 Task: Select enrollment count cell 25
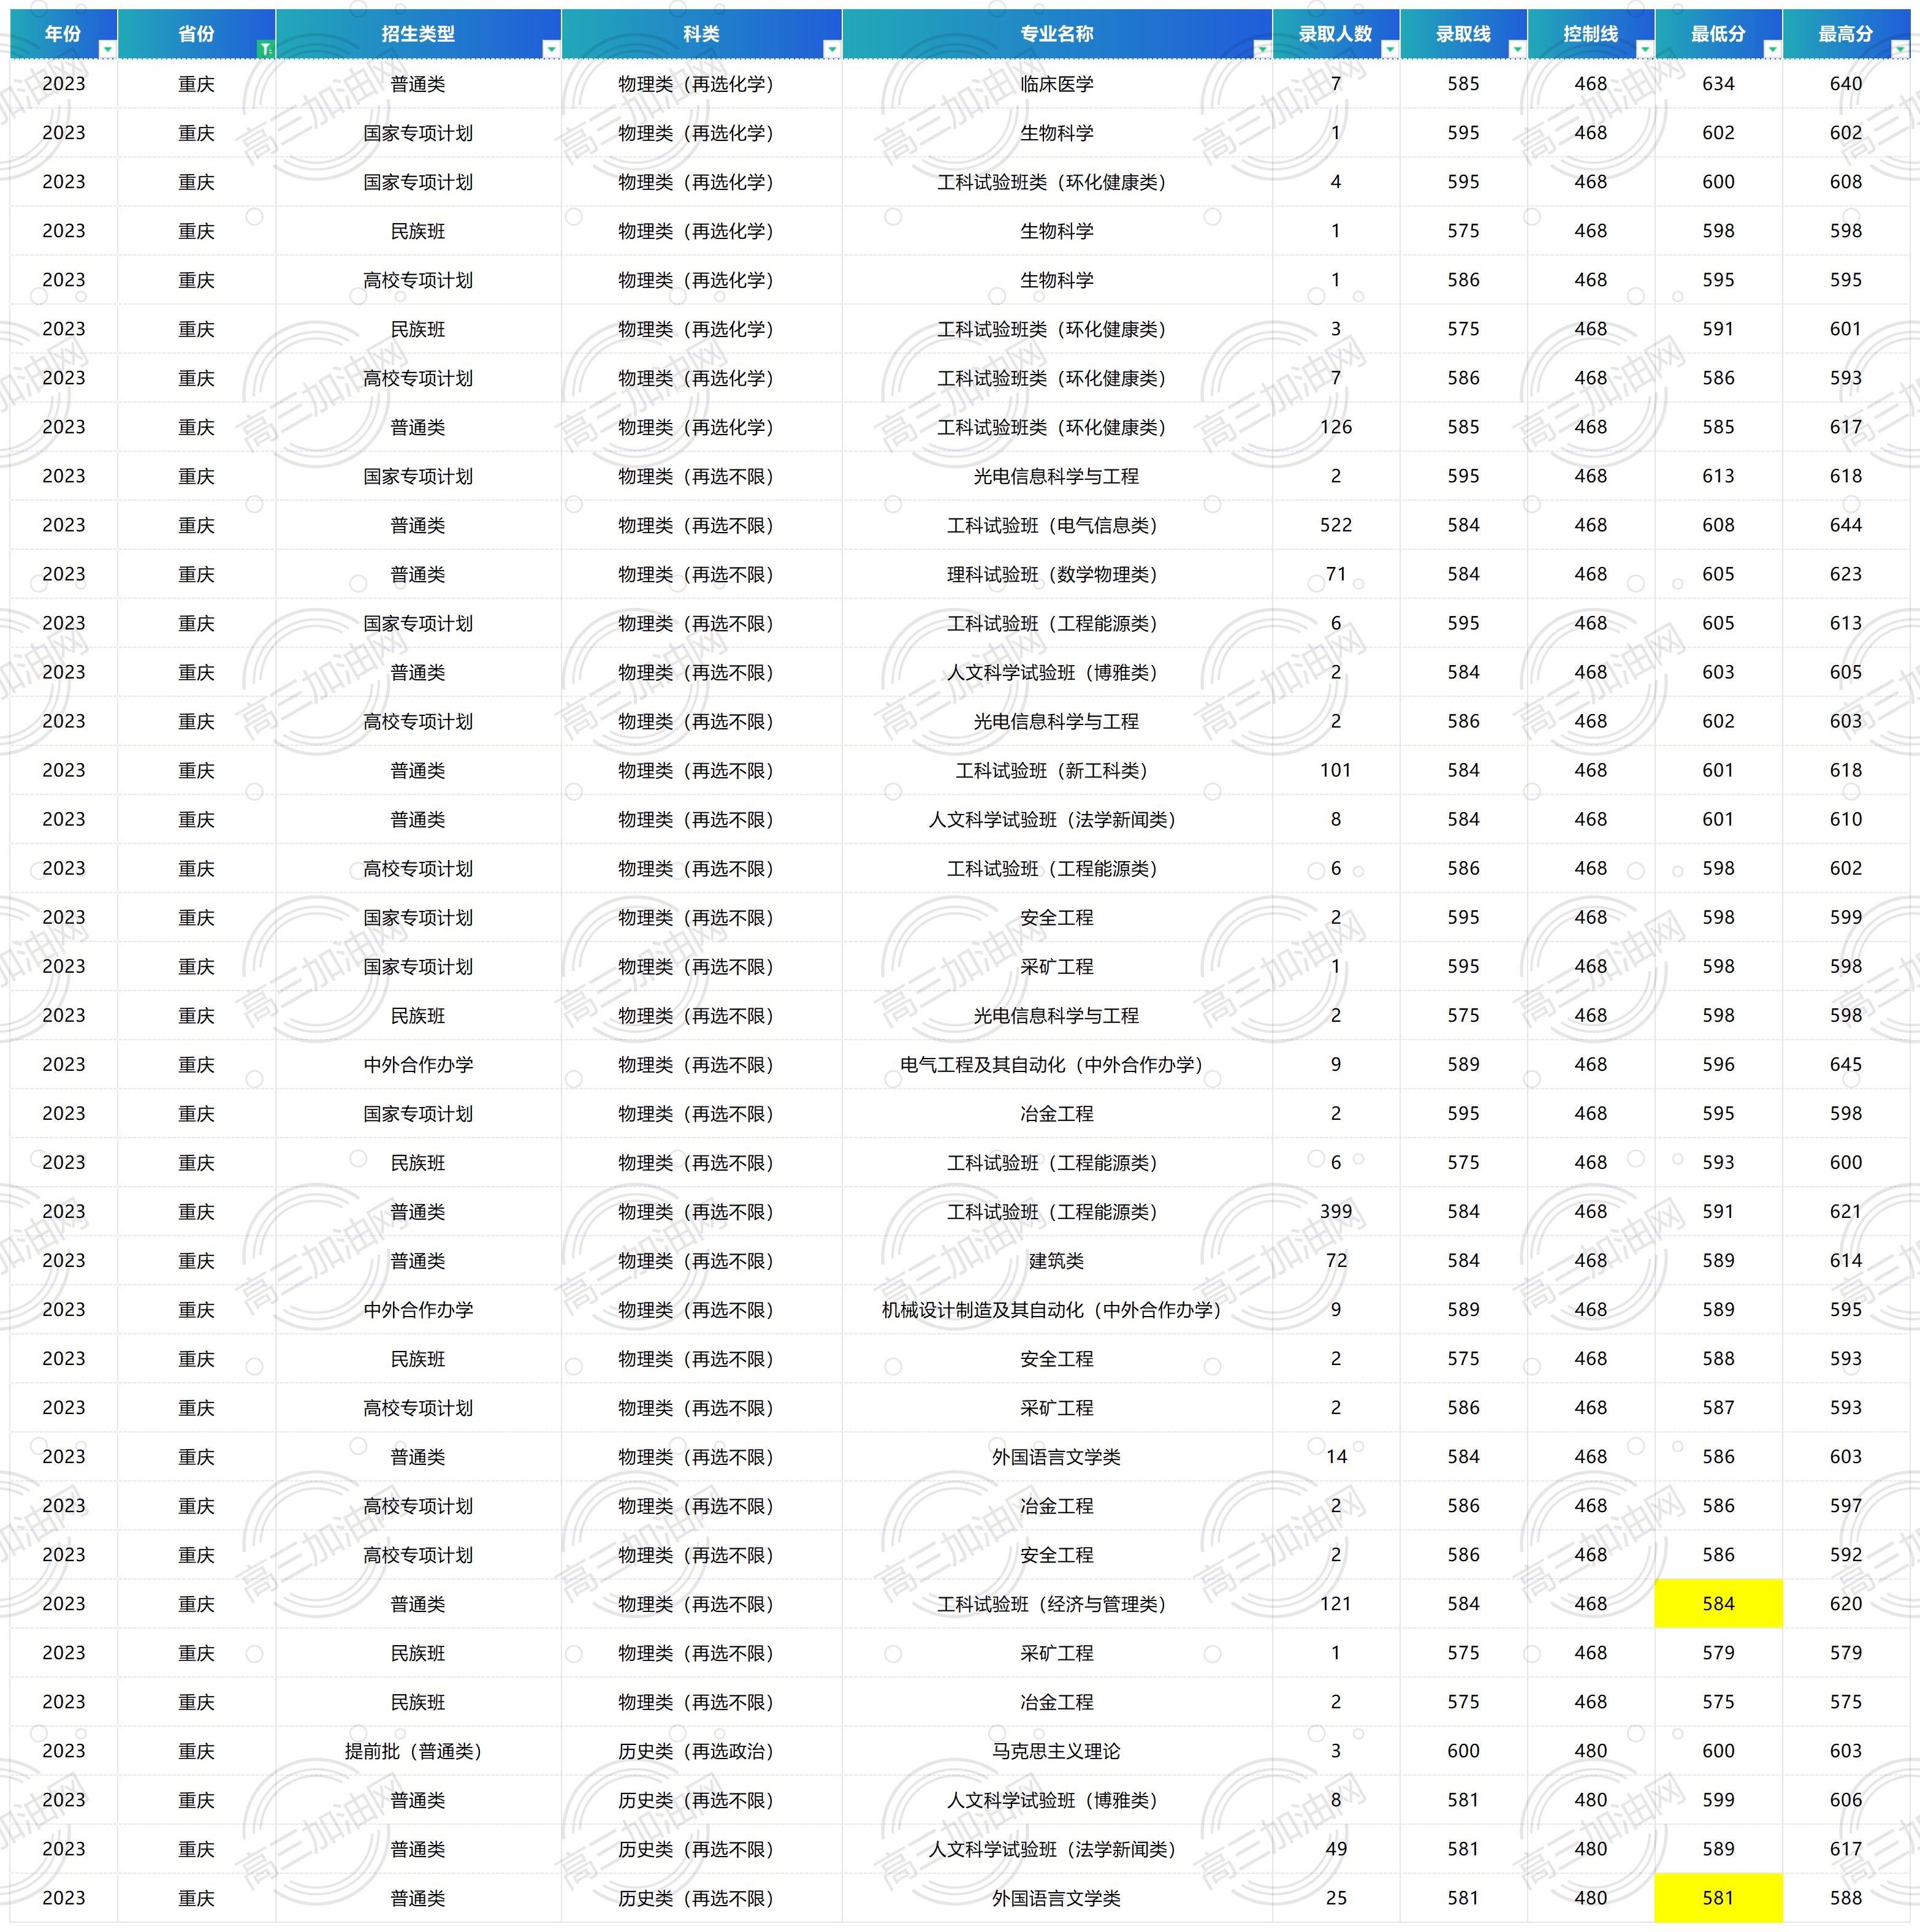point(1336,1898)
